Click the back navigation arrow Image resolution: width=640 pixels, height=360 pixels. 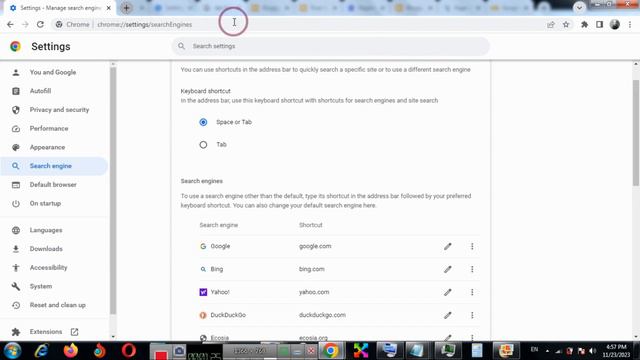10,24
